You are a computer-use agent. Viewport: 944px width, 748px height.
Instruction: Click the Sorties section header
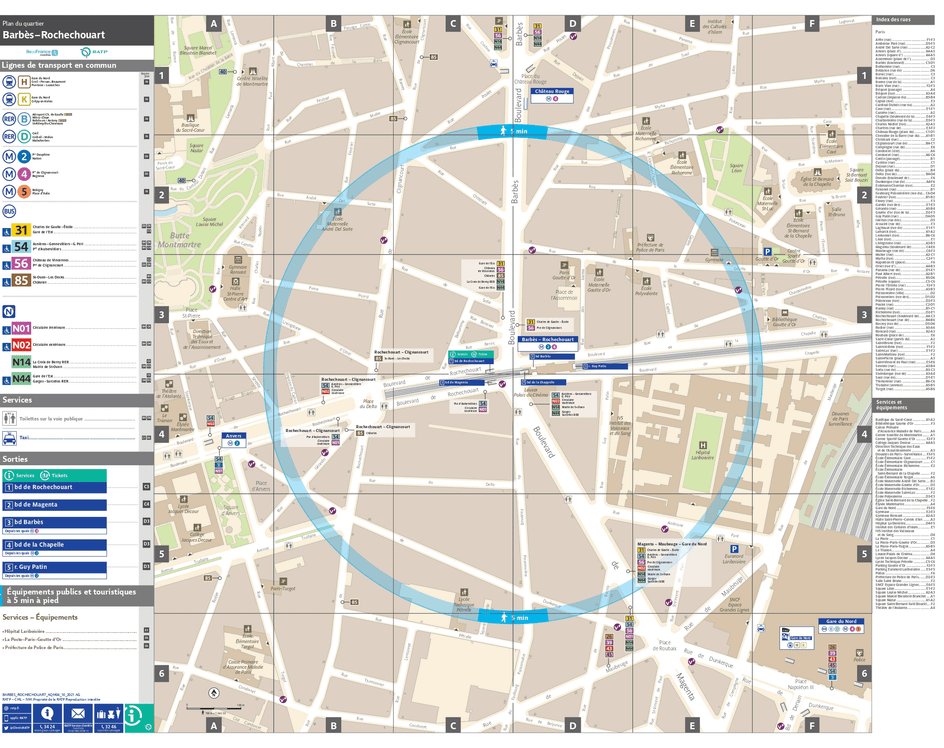[15, 459]
